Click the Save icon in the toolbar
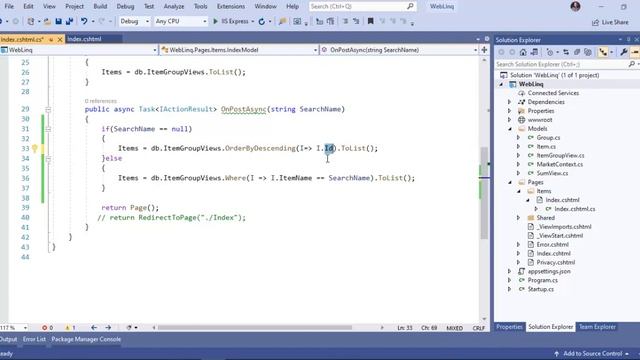This screenshot has height=360, width=640. (x=58, y=21)
